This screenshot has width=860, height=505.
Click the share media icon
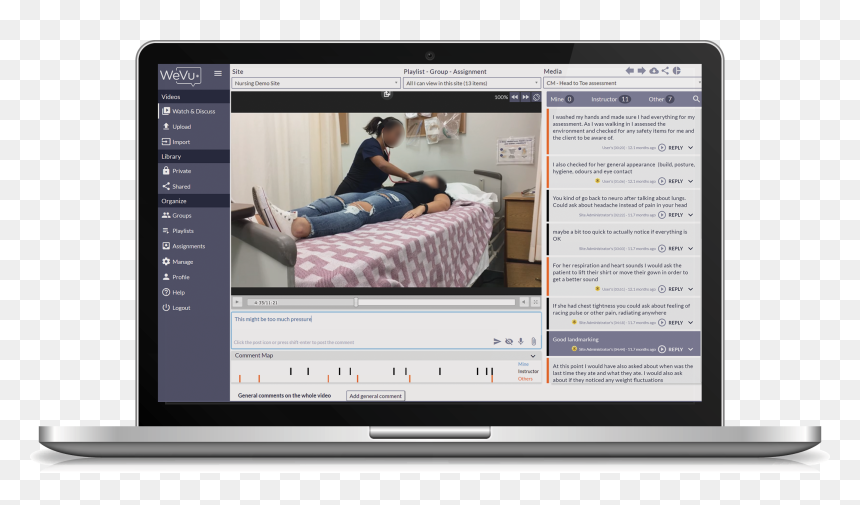tap(665, 71)
